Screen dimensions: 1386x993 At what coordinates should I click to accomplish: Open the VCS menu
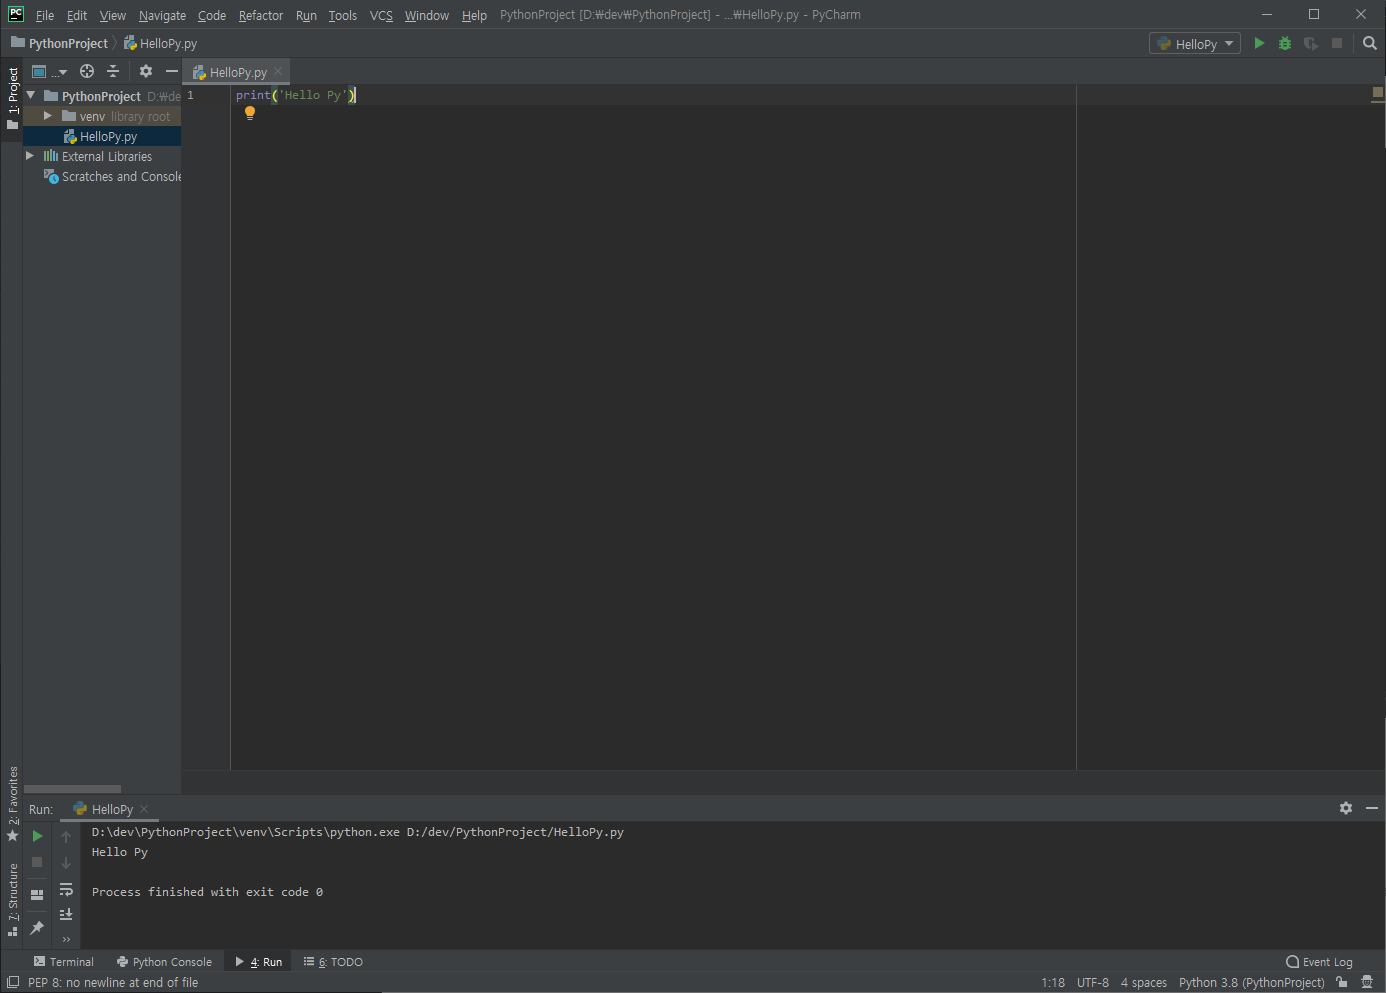click(x=381, y=15)
